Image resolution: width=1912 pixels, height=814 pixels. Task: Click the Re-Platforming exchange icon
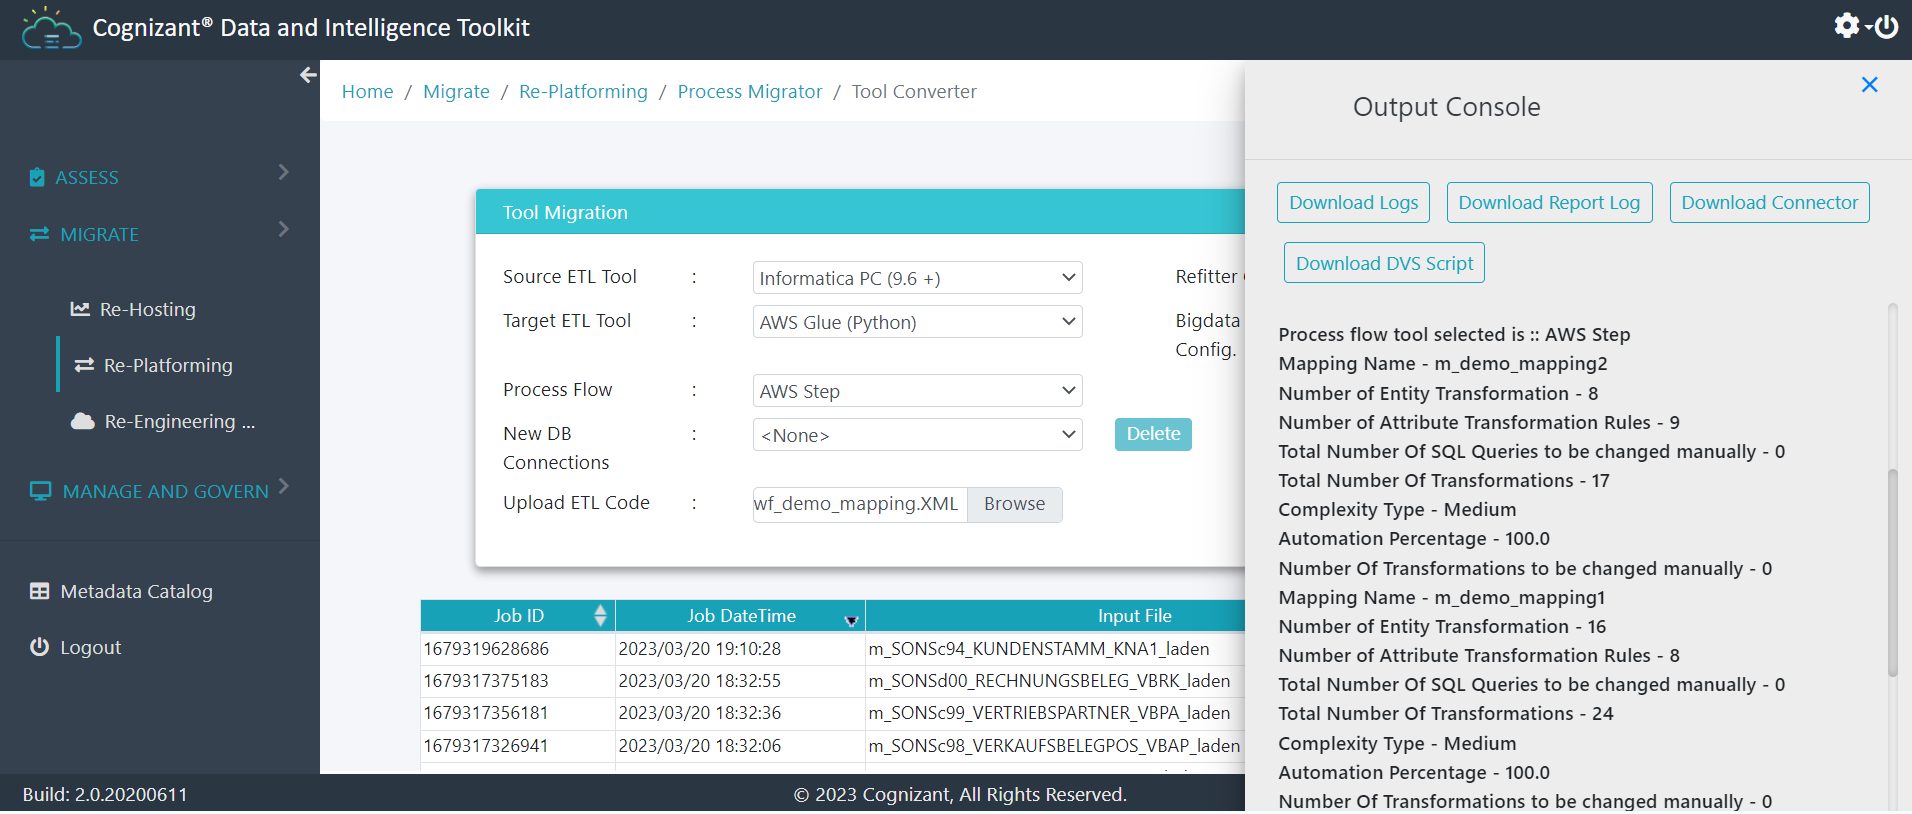click(84, 365)
